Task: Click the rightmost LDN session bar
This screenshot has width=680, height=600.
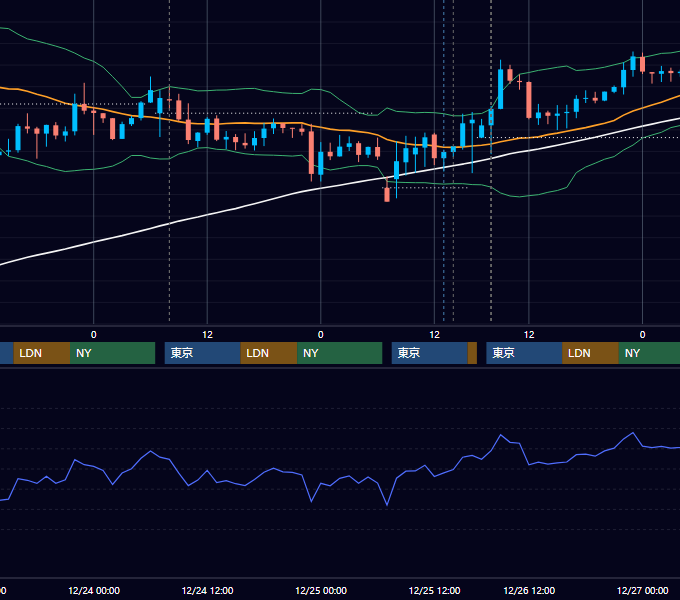Action: pos(590,353)
